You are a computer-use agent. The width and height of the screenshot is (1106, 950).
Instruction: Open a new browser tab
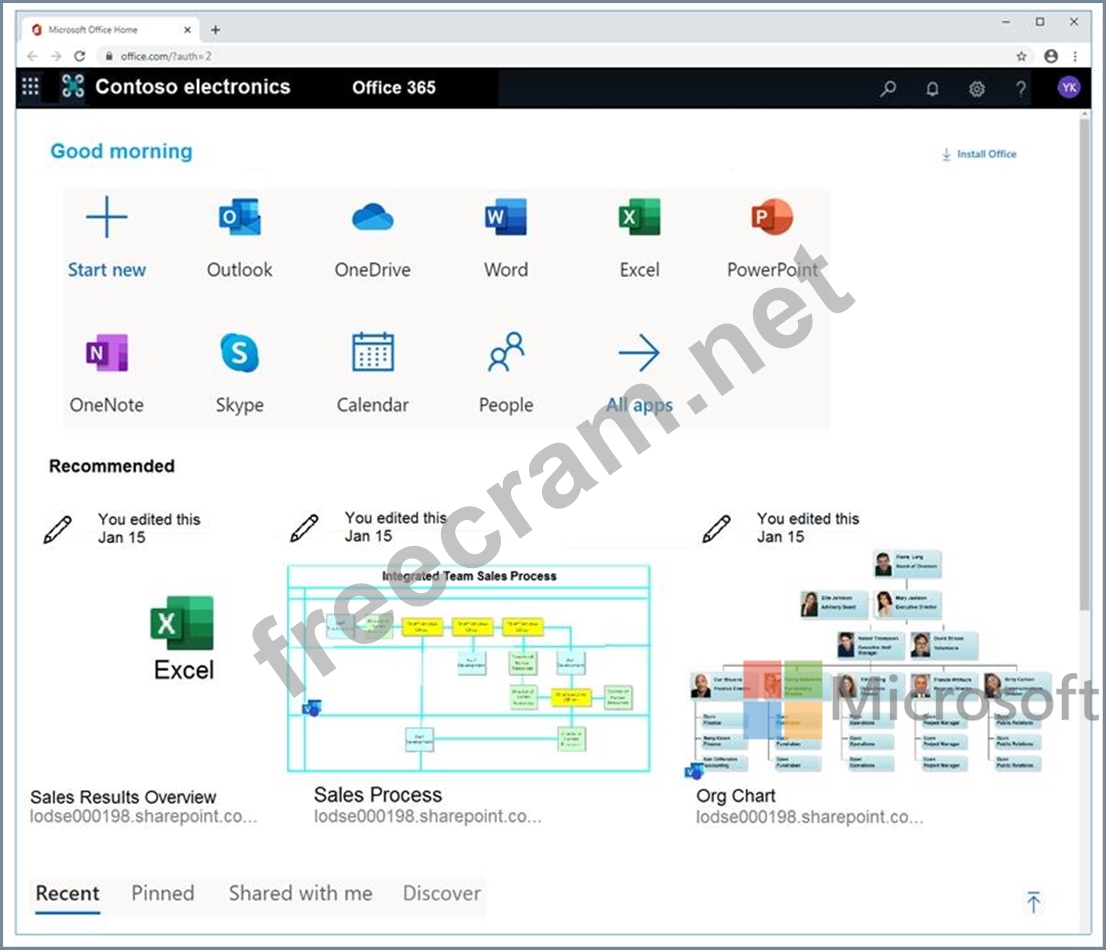(x=215, y=30)
